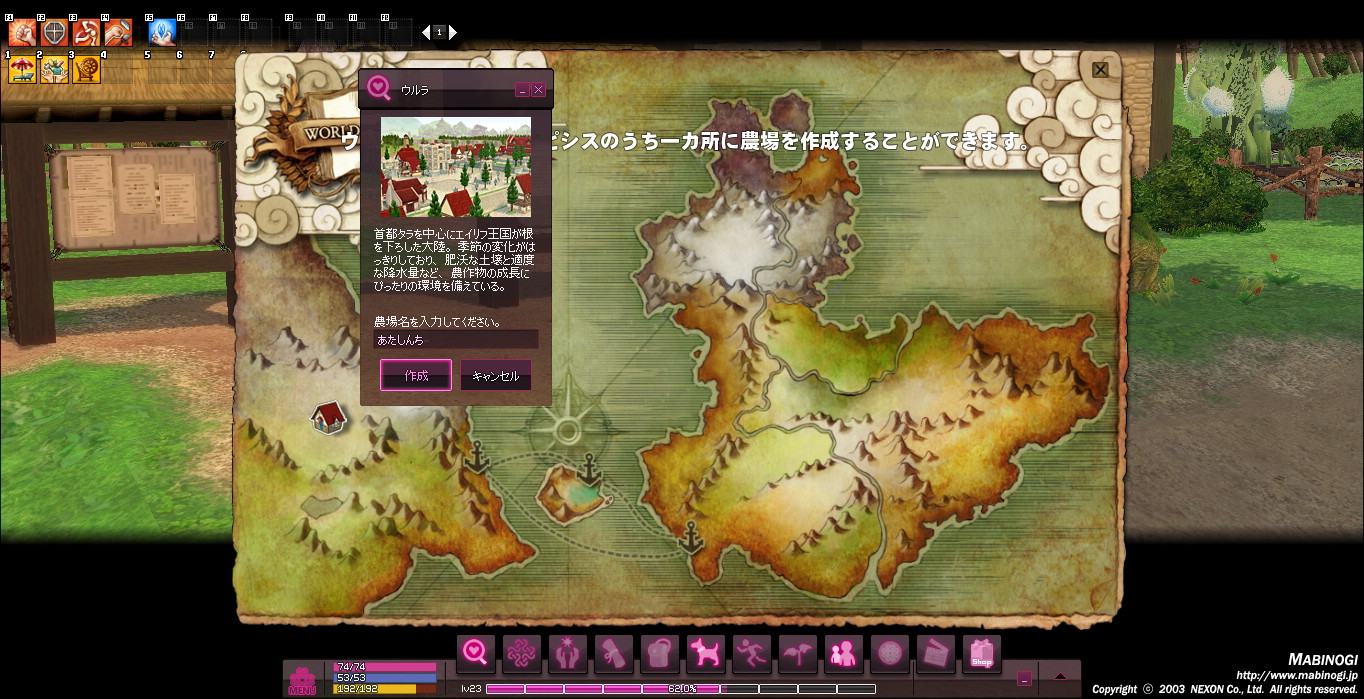Open the inventory bag icon
Screen dimensions: 1364x699
click(660, 653)
